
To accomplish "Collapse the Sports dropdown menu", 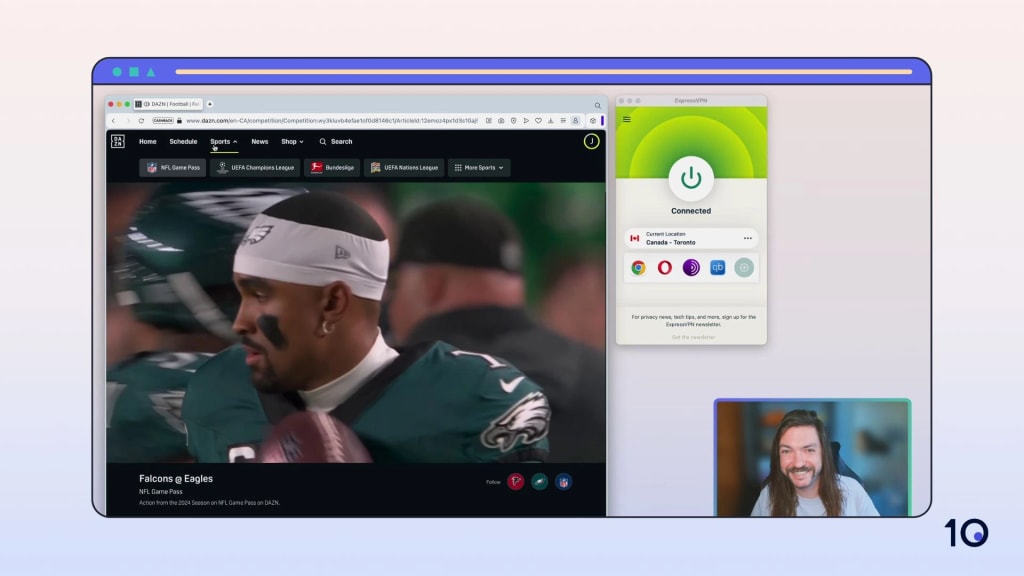I will pos(223,142).
